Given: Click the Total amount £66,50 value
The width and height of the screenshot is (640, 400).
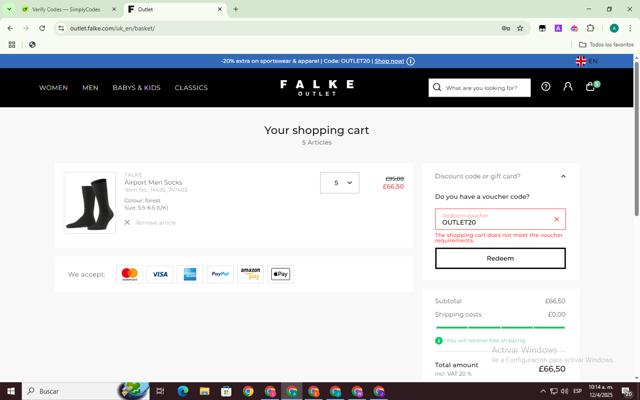Looking at the screenshot, I should 552,369.
